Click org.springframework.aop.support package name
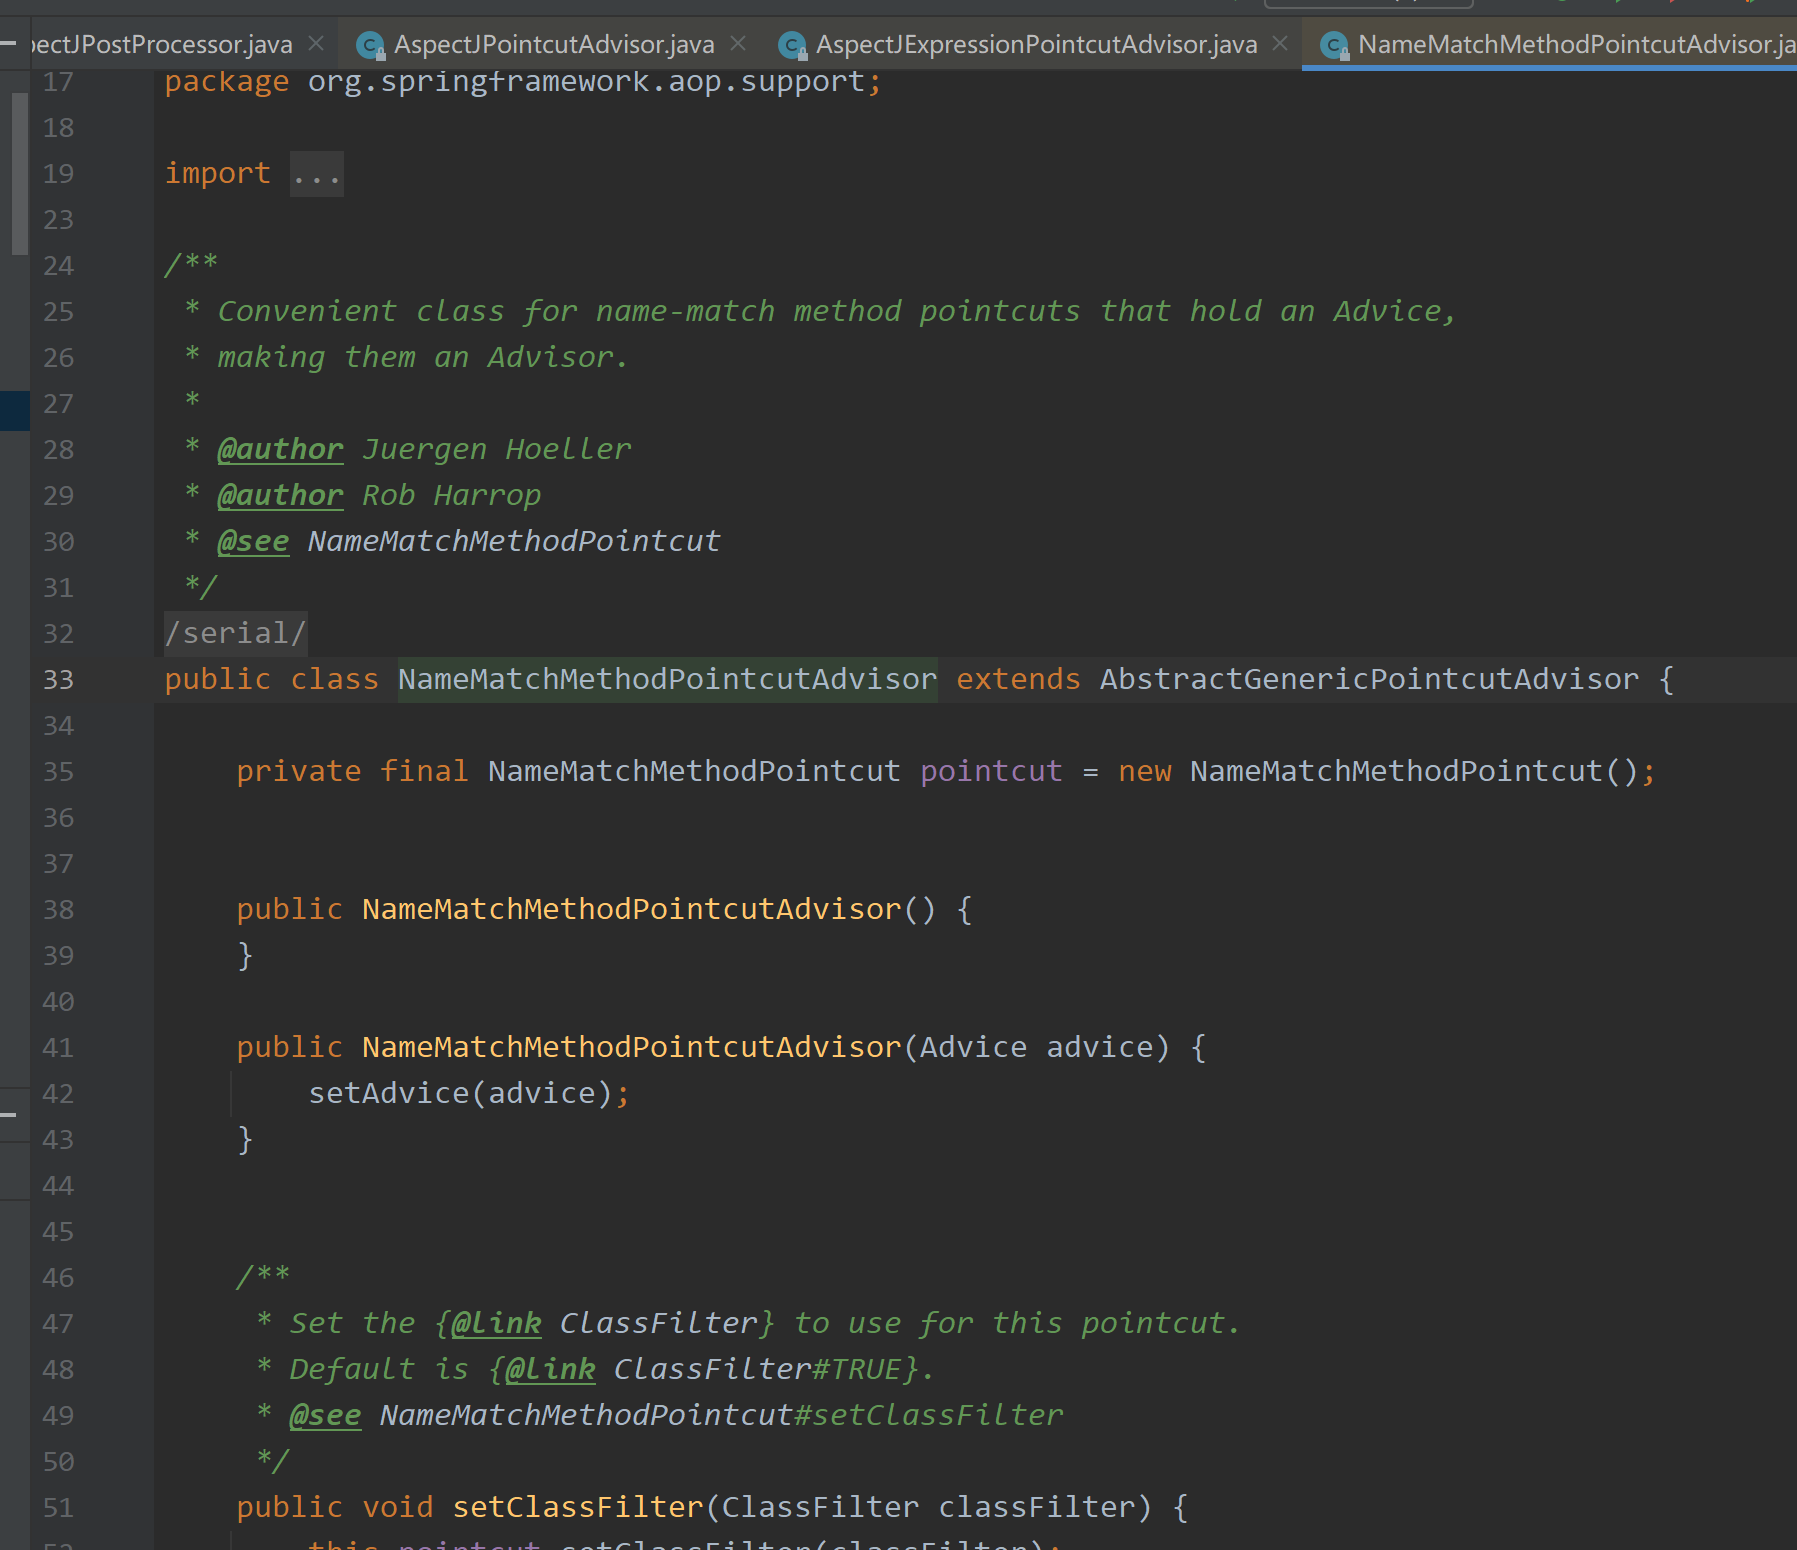The width and height of the screenshot is (1797, 1550). click(x=586, y=82)
